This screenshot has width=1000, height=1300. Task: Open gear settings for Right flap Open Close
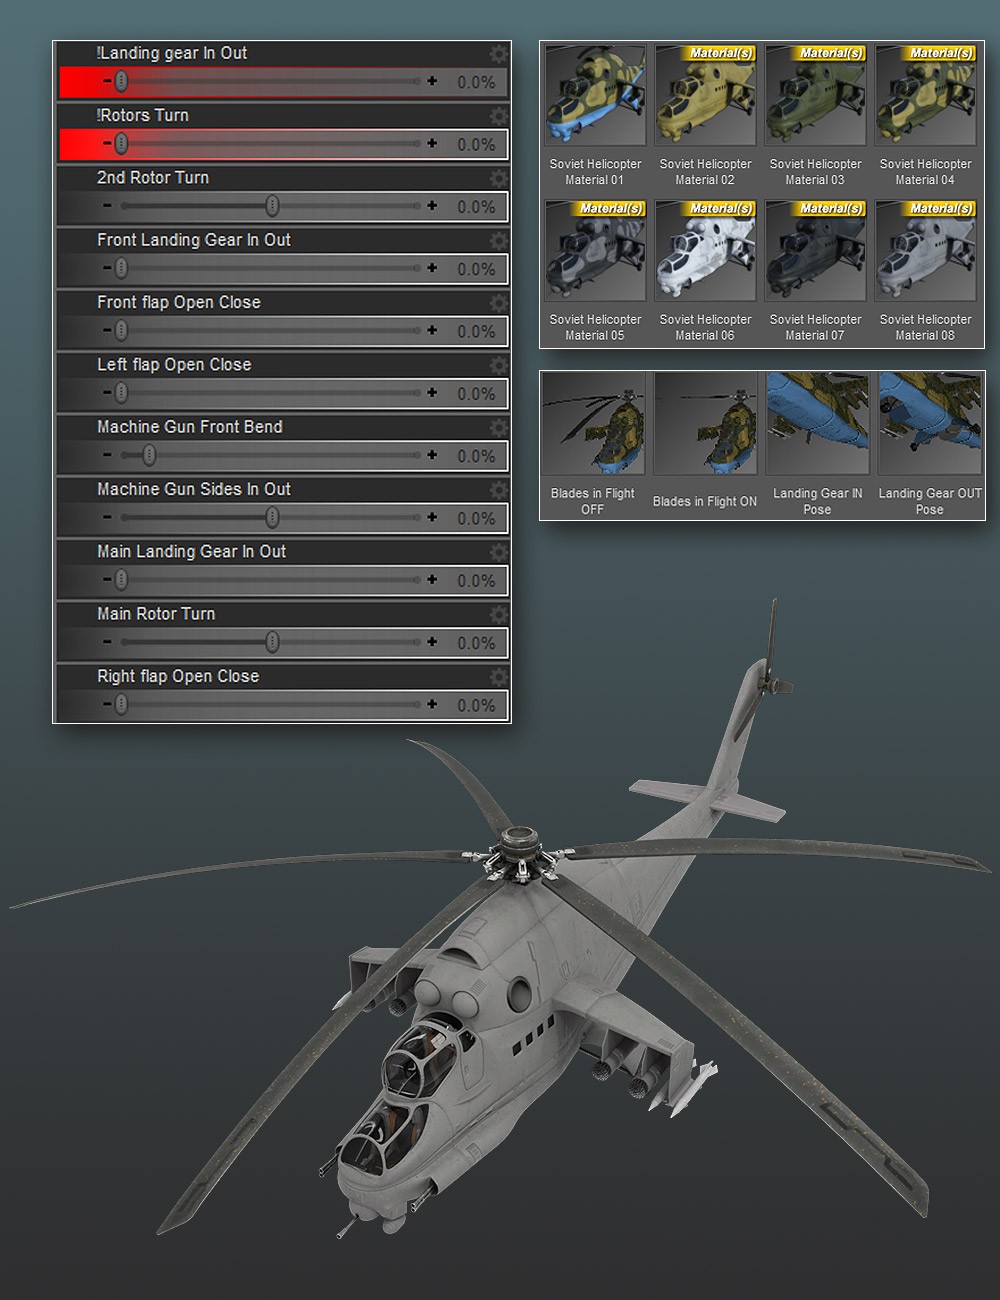(x=497, y=677)
